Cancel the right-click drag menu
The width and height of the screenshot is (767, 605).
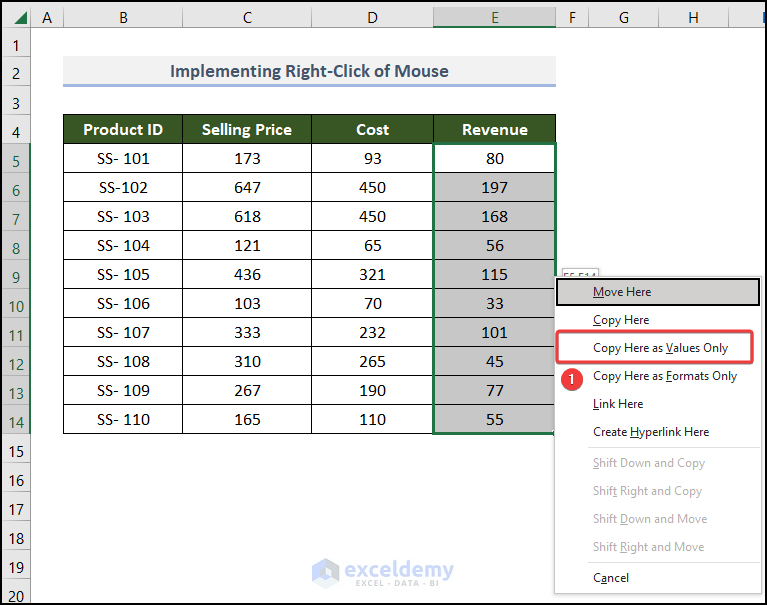coord(611,578)
